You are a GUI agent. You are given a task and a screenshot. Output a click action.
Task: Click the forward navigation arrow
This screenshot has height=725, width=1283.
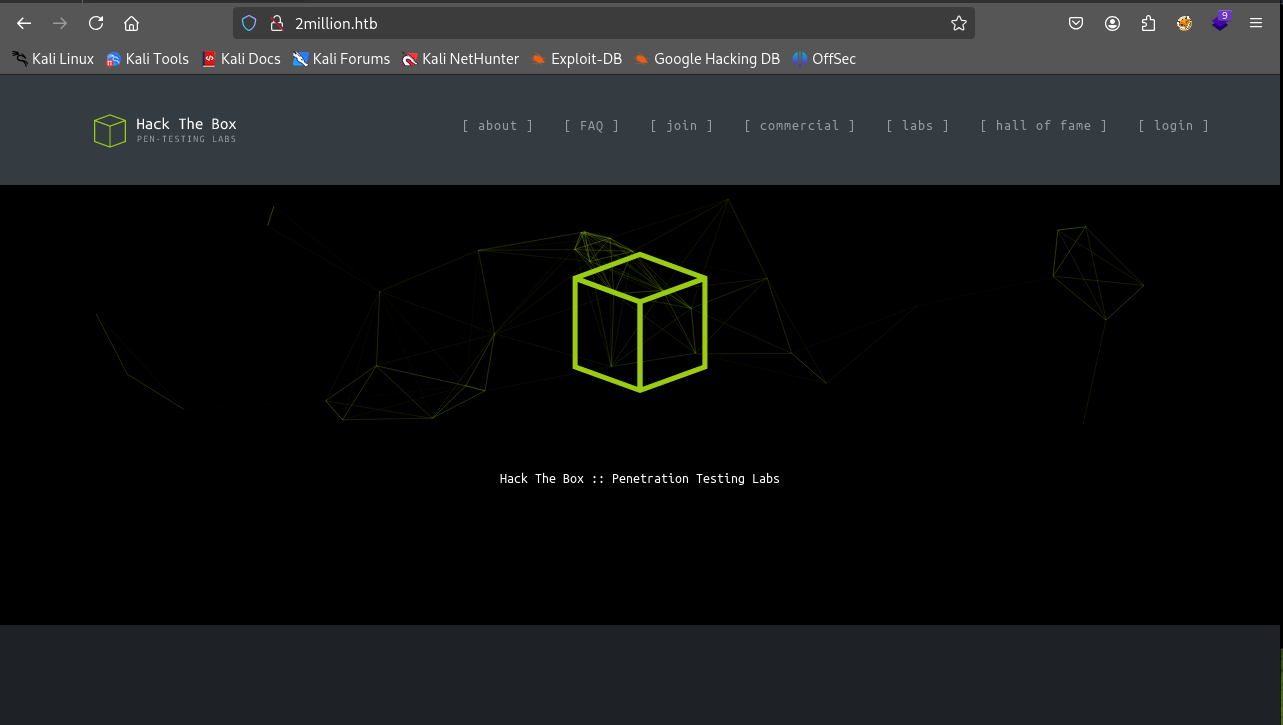click(x=60, y=23)
